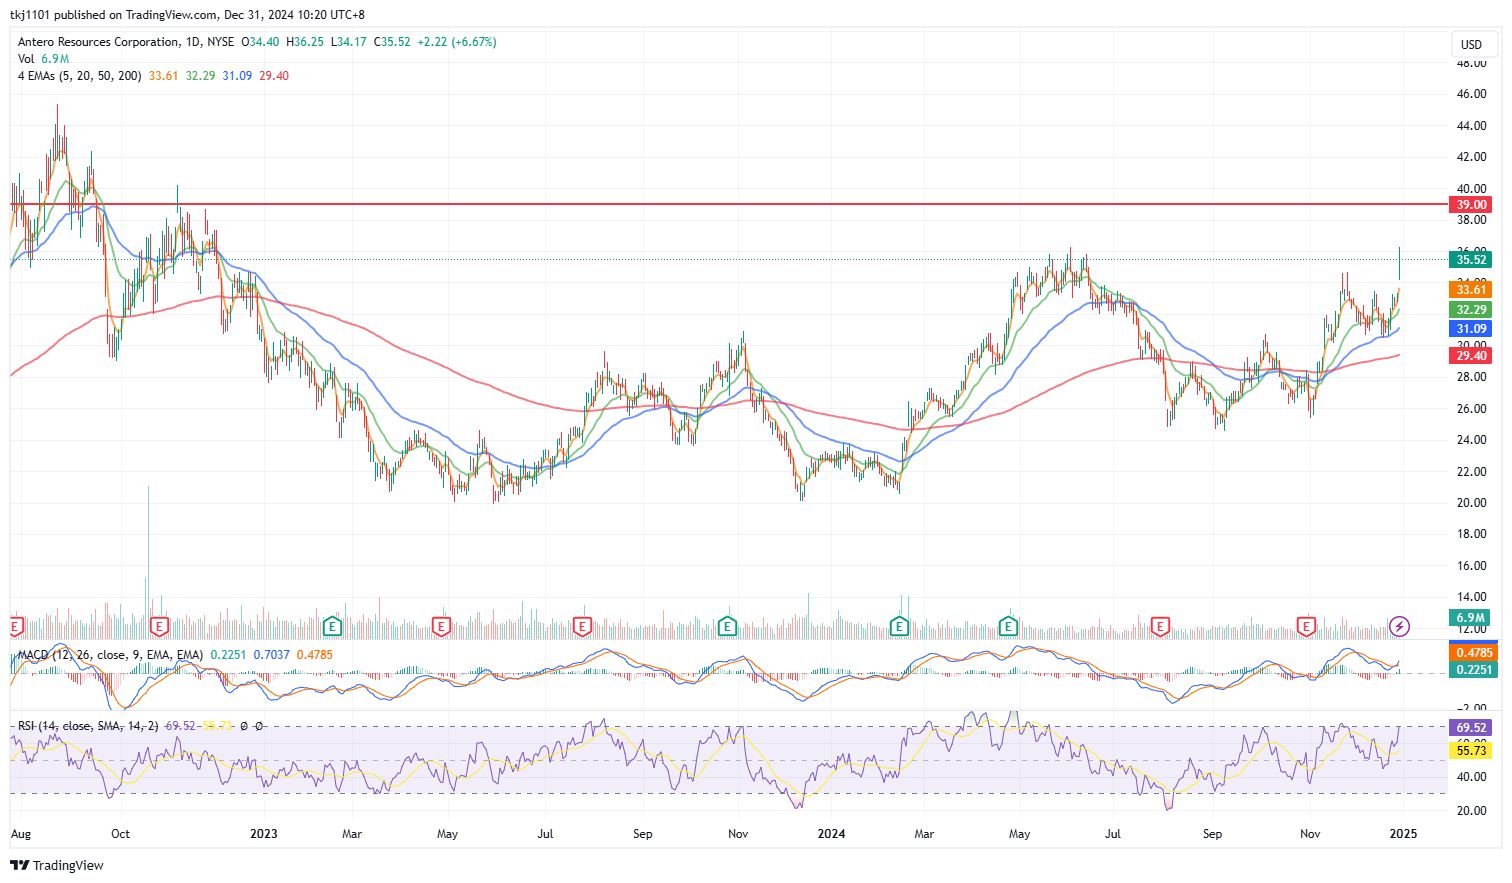Open the USD currency selector
The width and height of the screenshot is (1512, 883).
1472,44
